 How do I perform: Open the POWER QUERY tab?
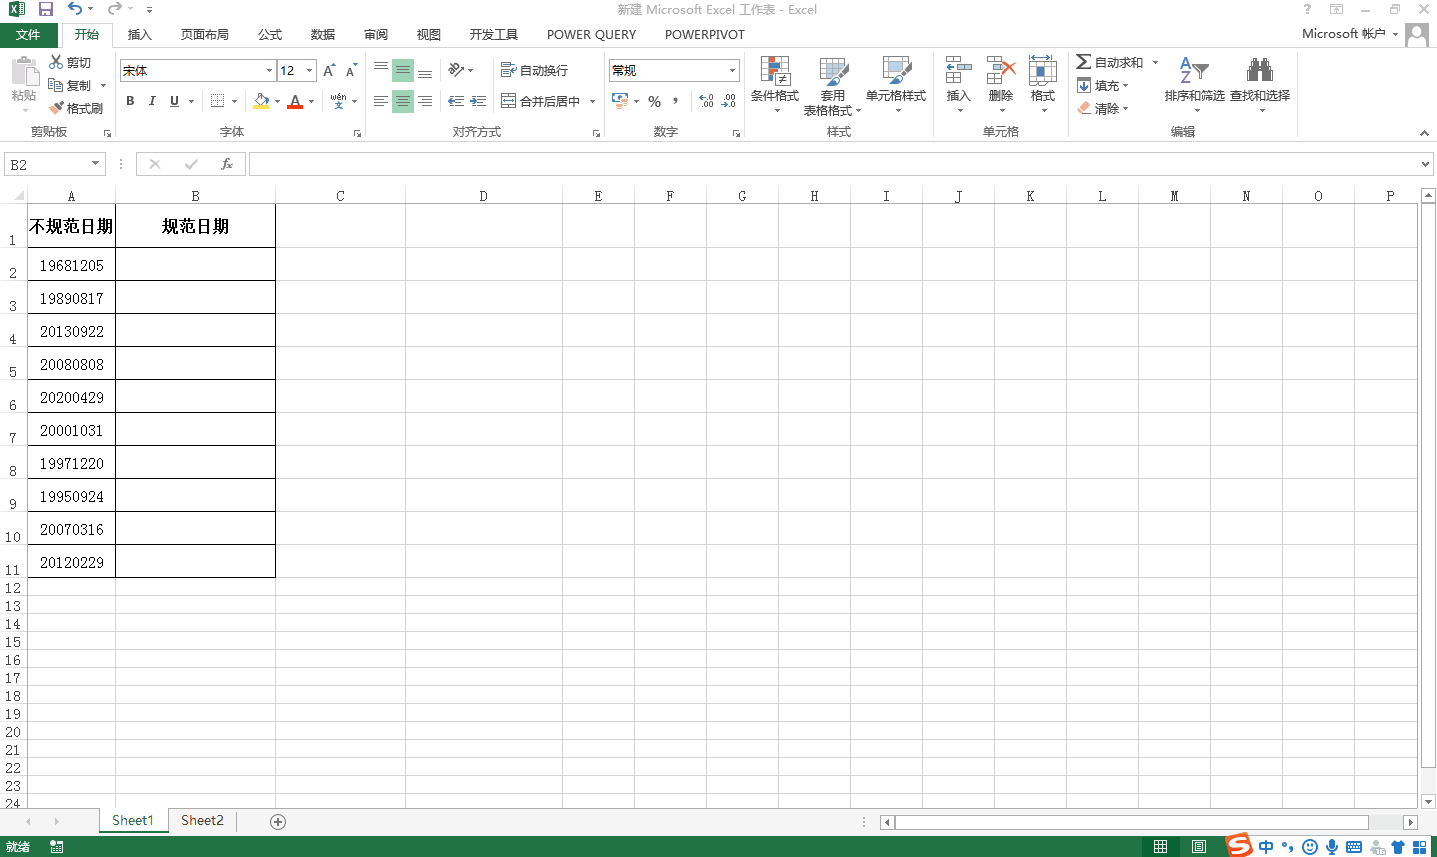click(591, 35)
